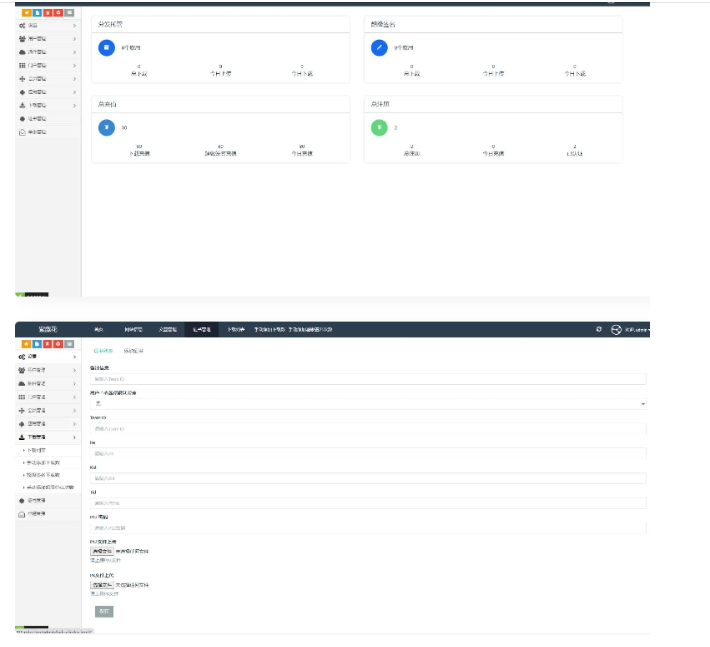The width and height of the screenshot is (710, 647).
Task: Click the gray quick-action button above the form page sidebar
Action: pos(69,343)
